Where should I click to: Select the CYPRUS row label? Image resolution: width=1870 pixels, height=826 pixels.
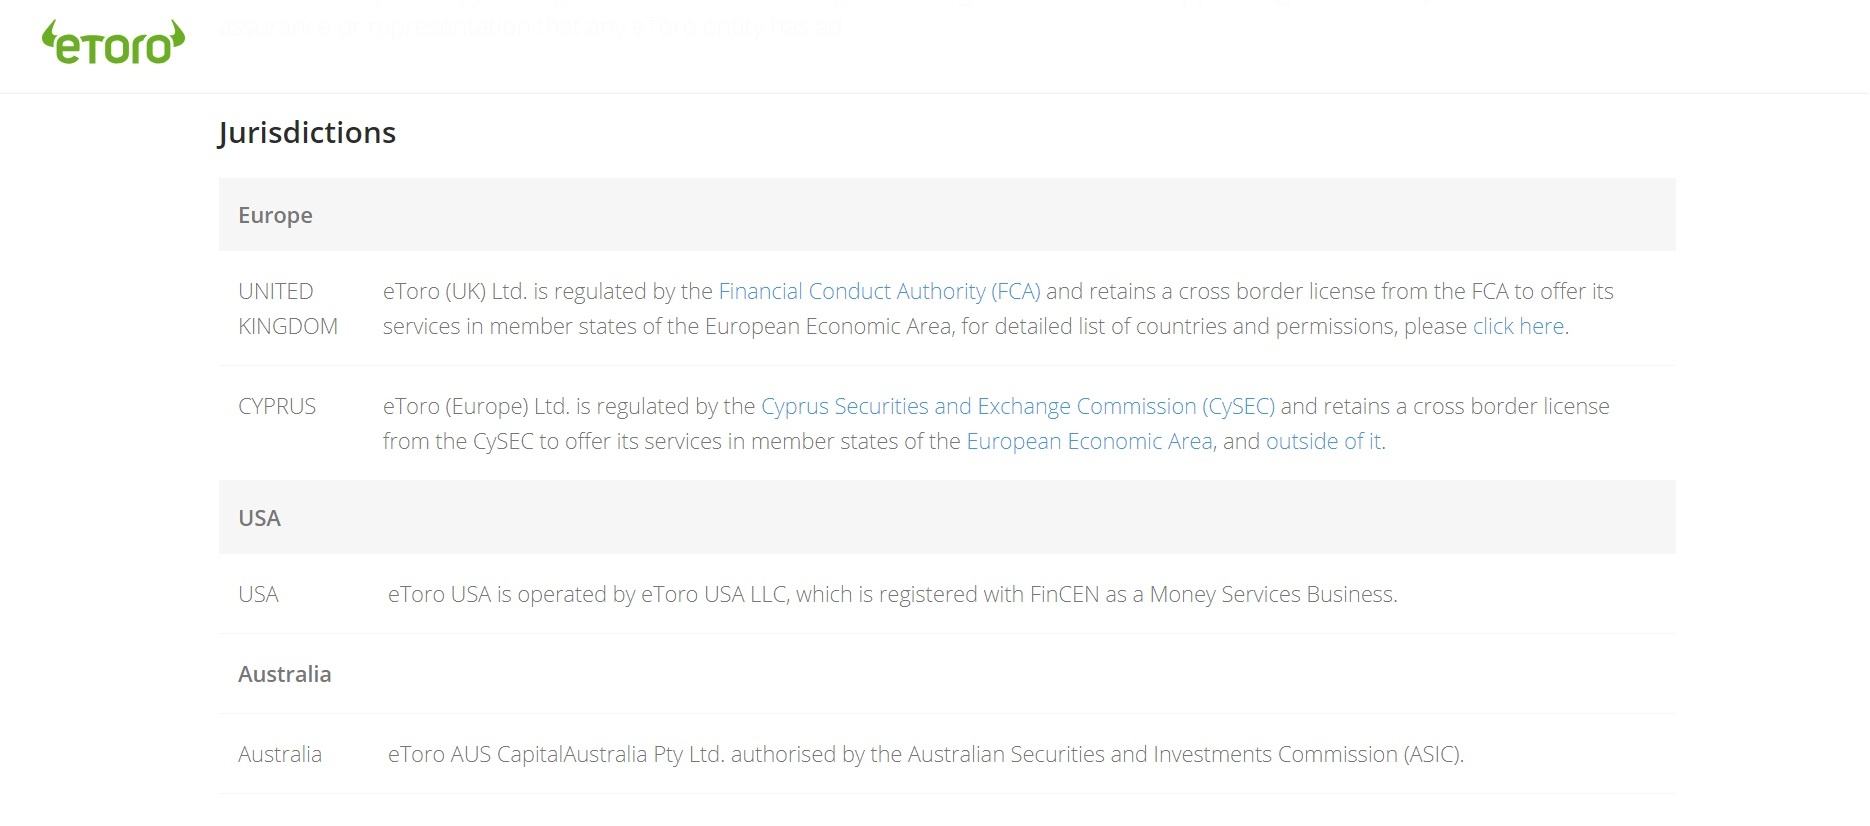[277, 406]
